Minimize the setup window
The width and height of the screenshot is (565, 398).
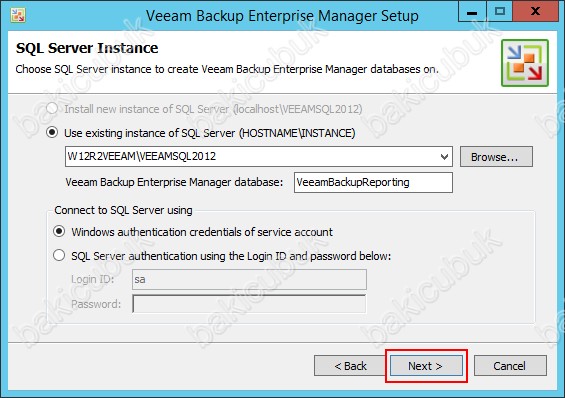[472, 12]
